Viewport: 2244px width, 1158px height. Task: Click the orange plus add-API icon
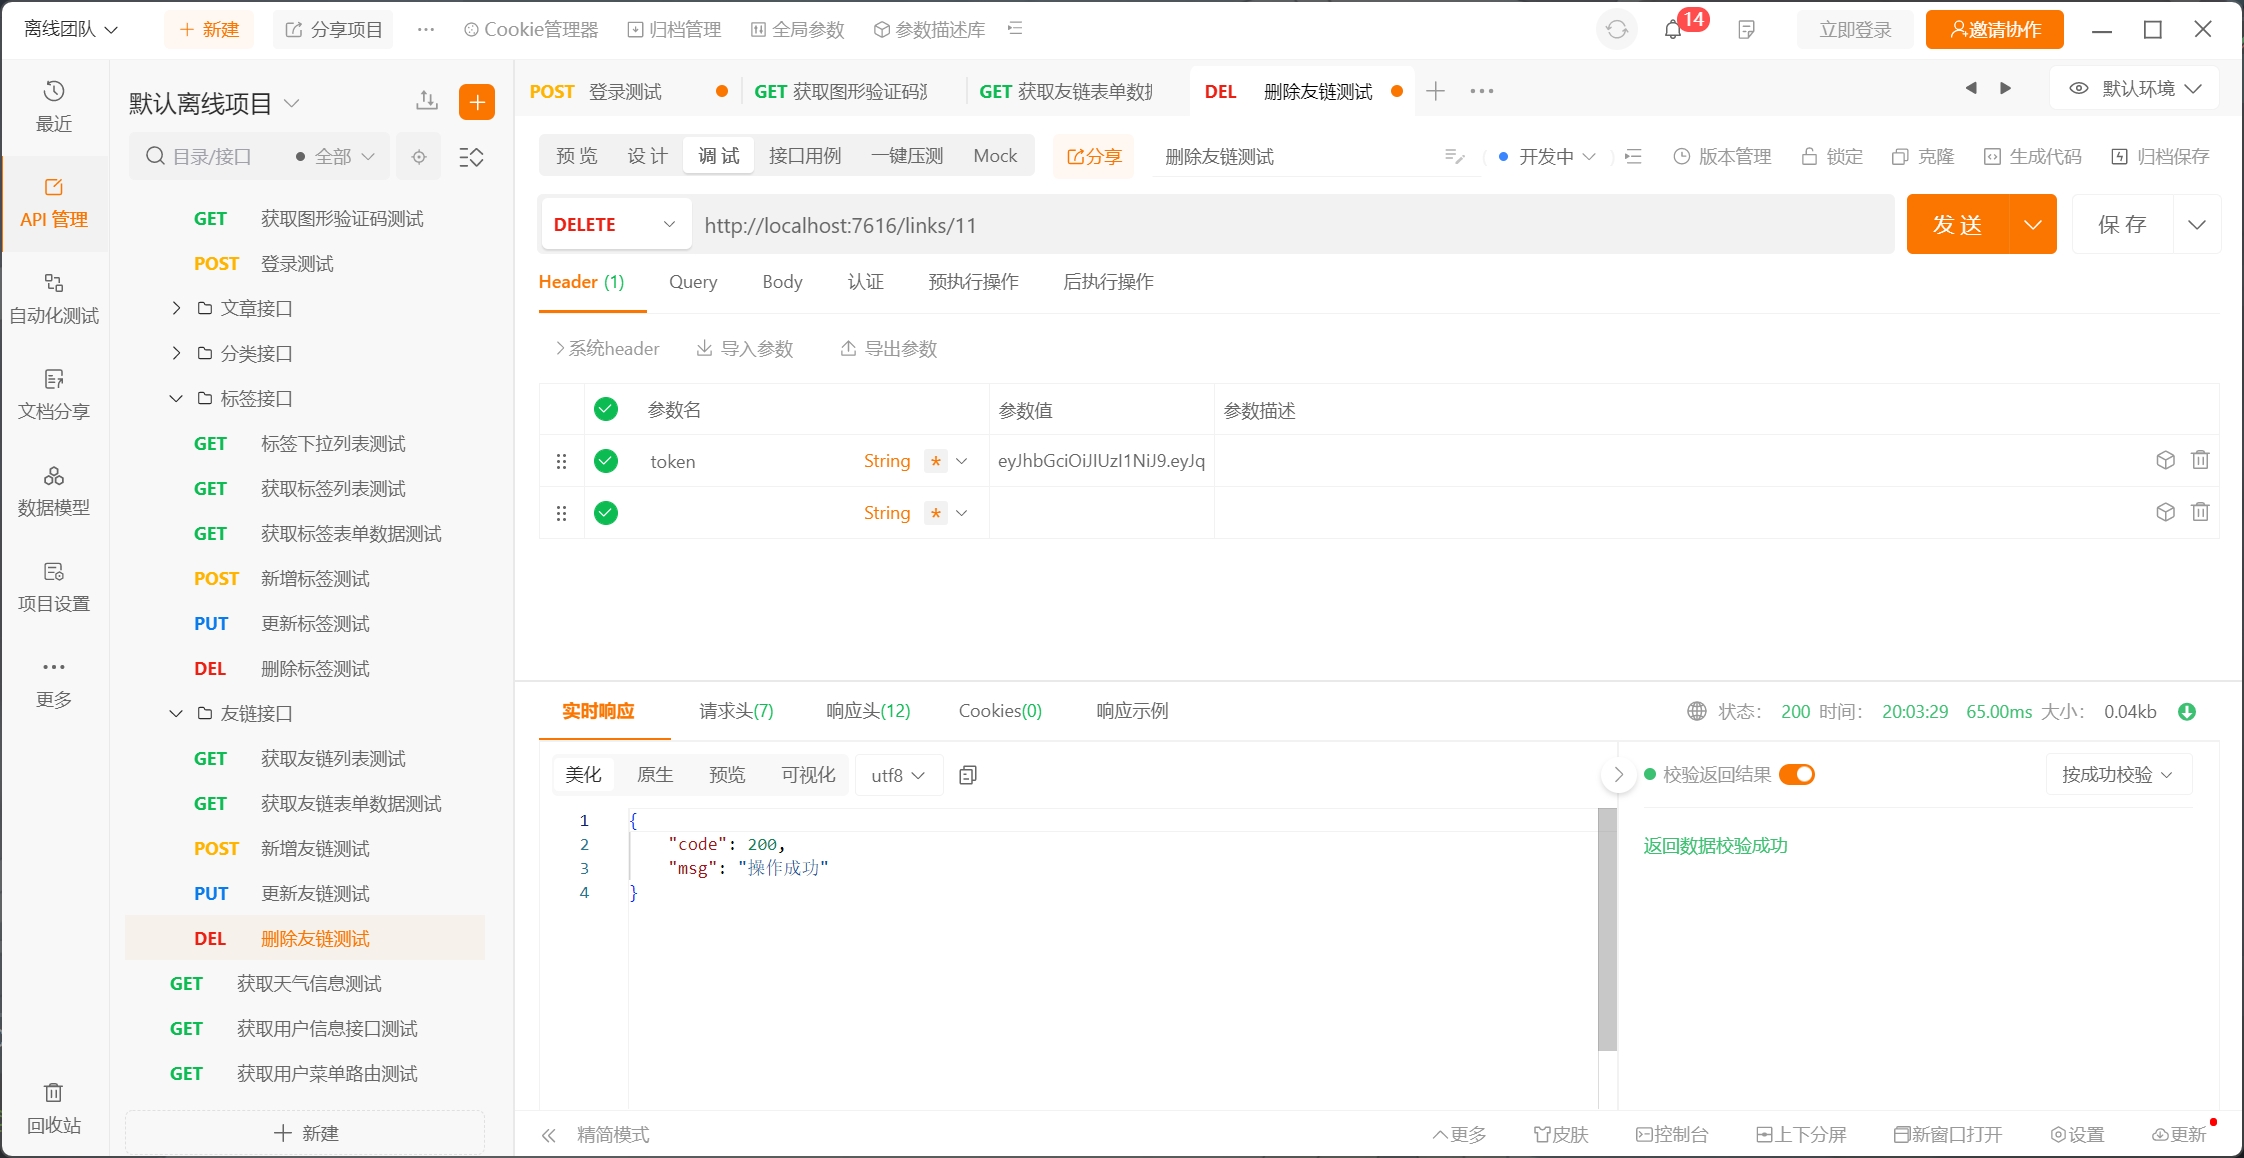[477, 102]
